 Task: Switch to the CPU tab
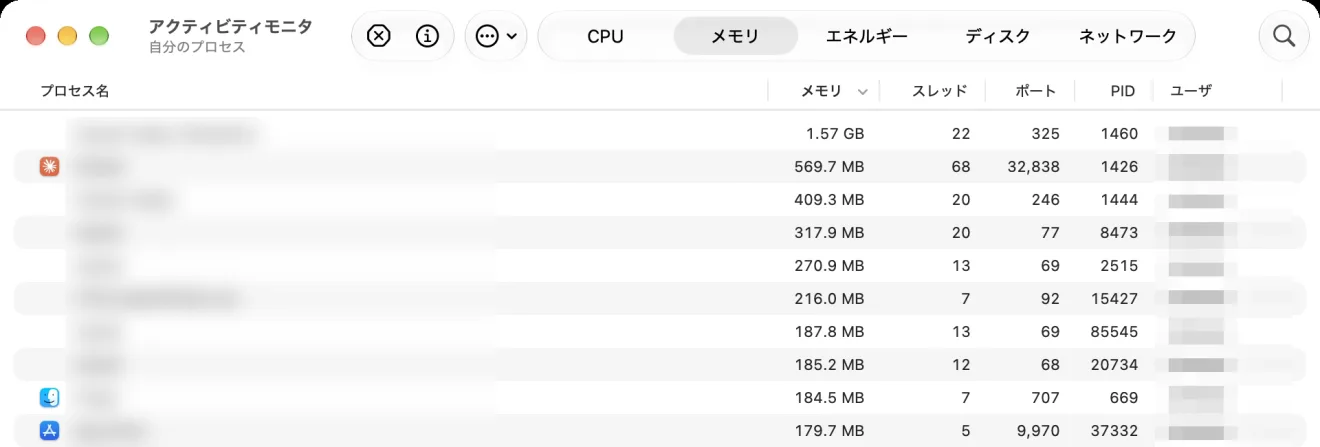coord(605,37)
